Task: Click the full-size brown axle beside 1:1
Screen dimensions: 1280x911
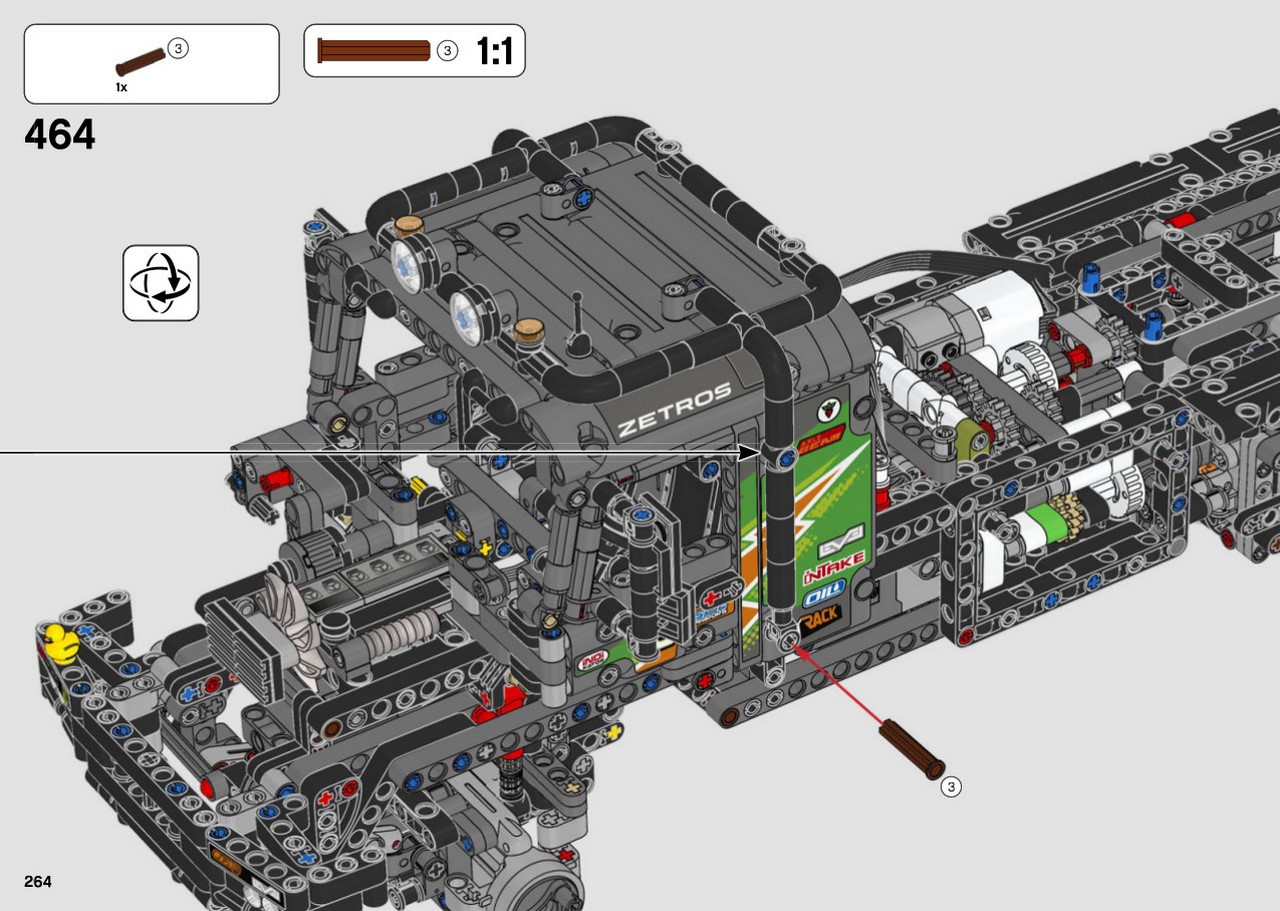Action: (374, 51)
